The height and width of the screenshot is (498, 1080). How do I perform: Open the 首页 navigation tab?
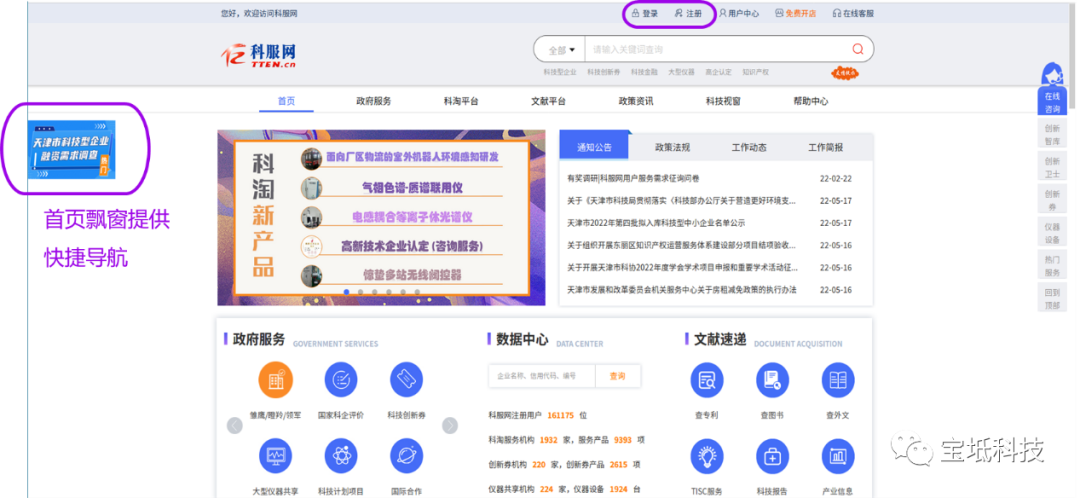coord(287,101)
